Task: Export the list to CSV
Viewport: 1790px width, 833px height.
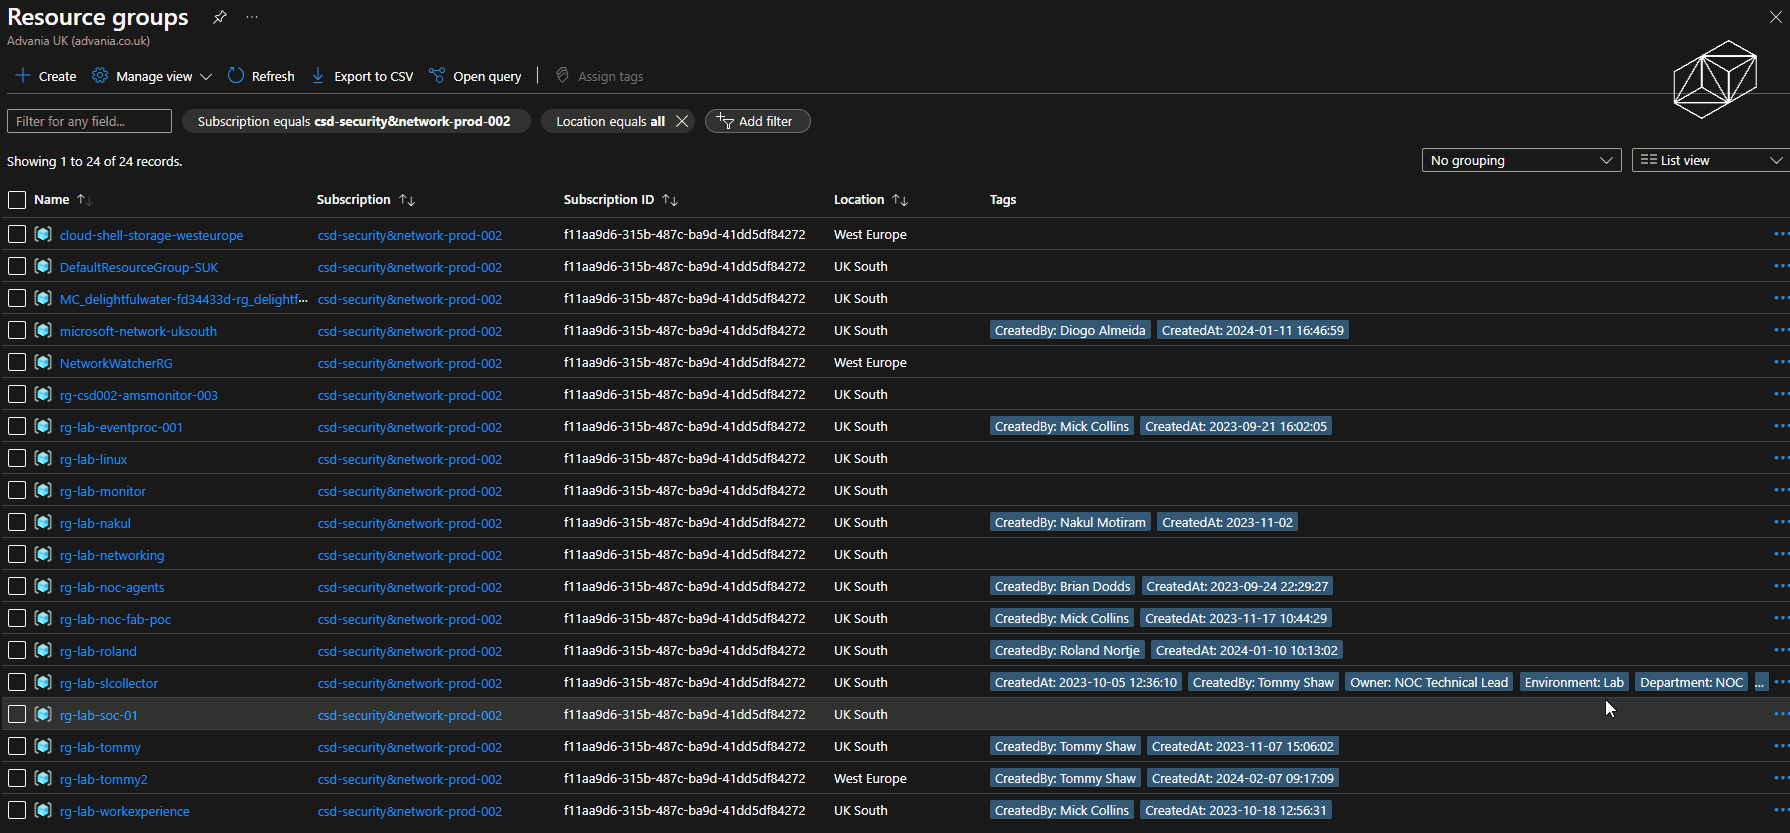Action: click(x=362, y=76)
